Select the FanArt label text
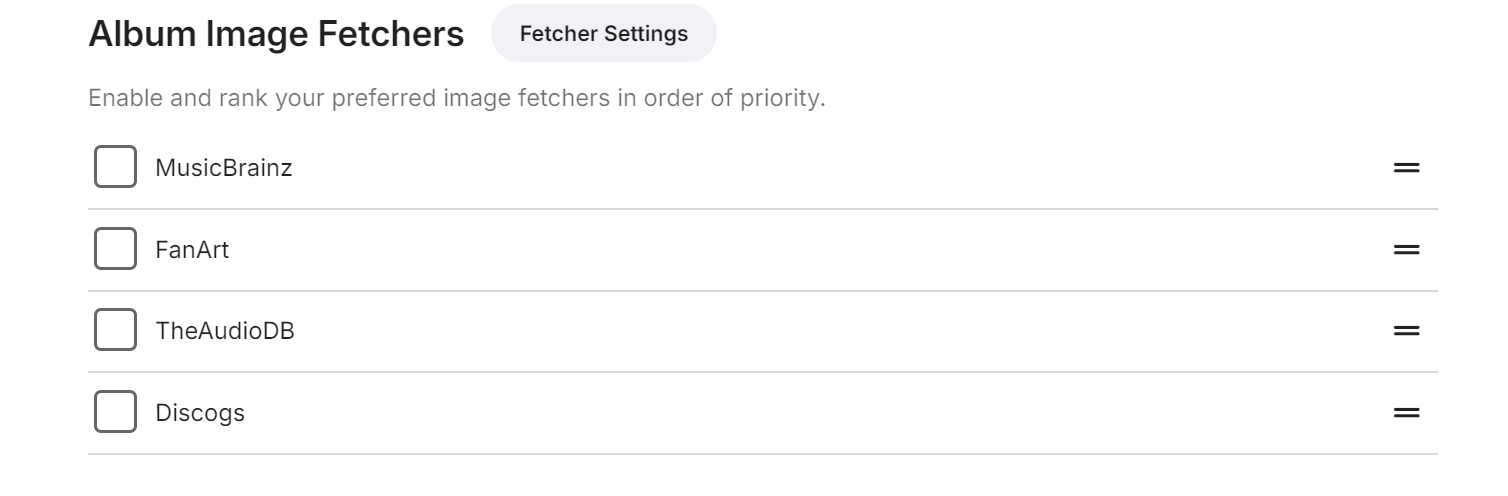The image size is (1508, 496). pyautogui.click(x=192, y=250)
